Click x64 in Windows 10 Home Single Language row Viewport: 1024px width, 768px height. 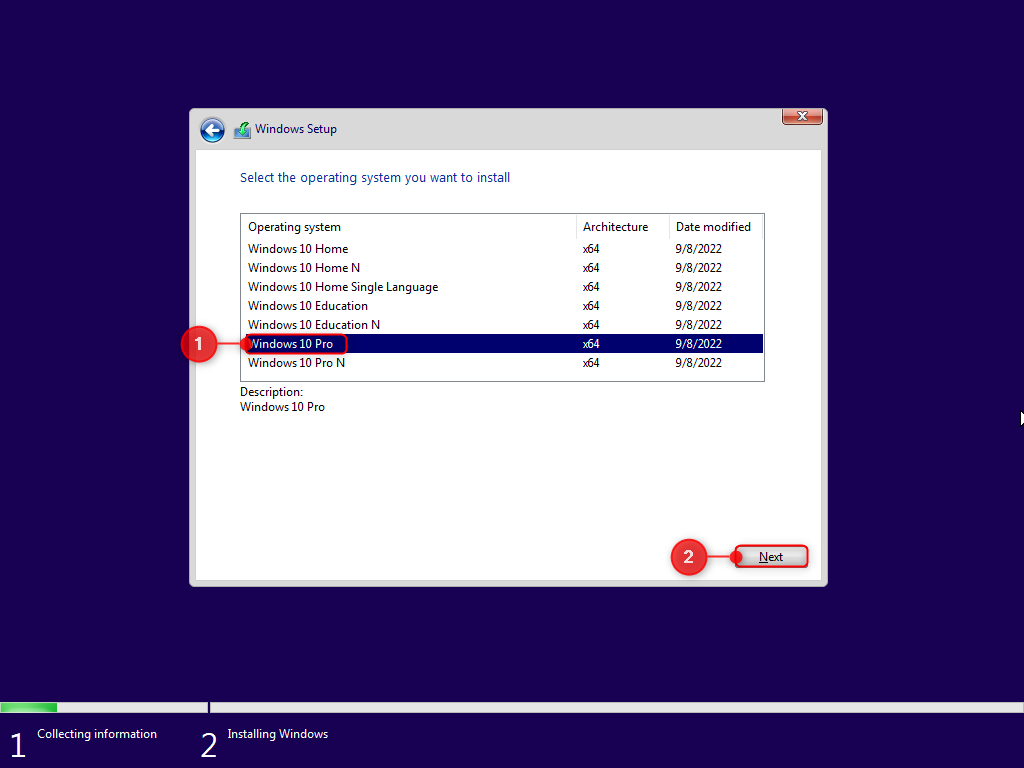[x=591, y=287]
